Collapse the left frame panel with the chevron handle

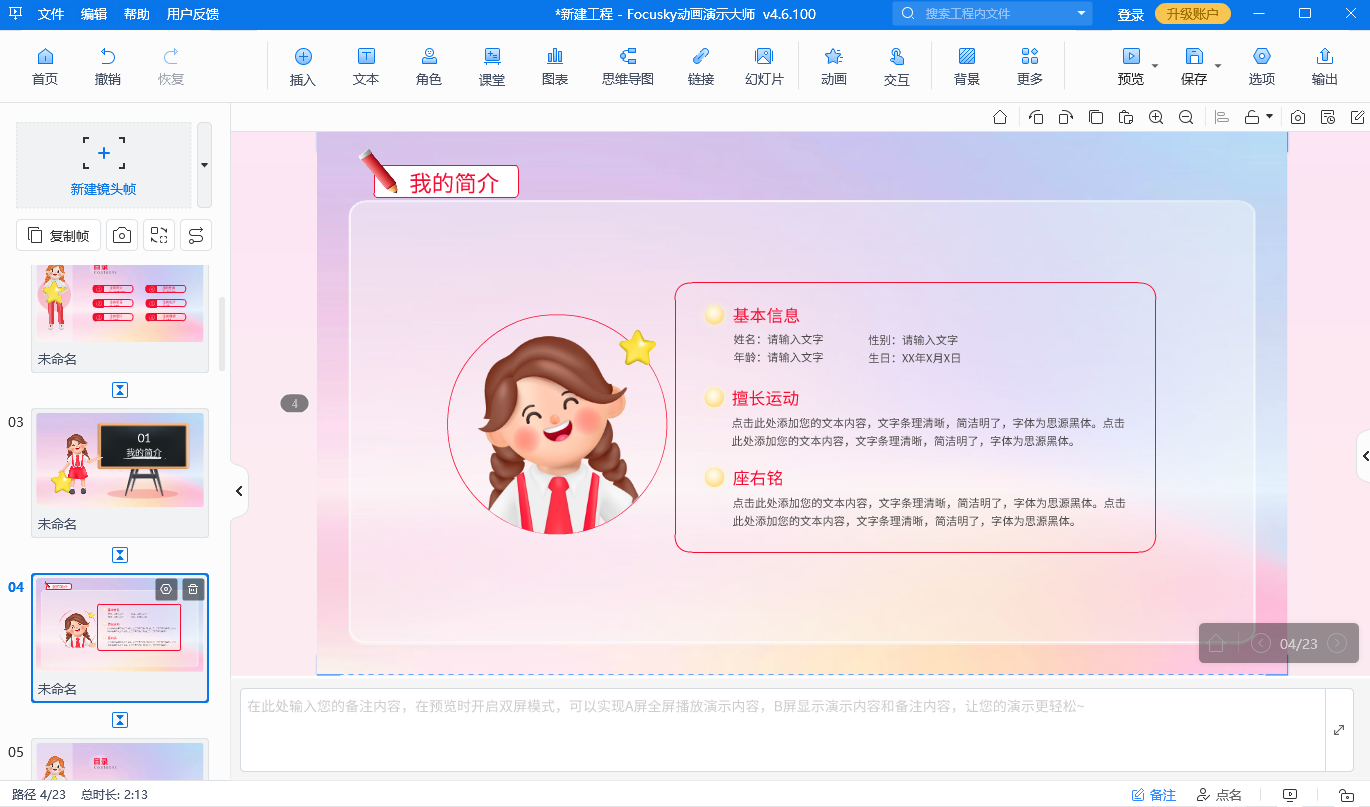point(240,491)
